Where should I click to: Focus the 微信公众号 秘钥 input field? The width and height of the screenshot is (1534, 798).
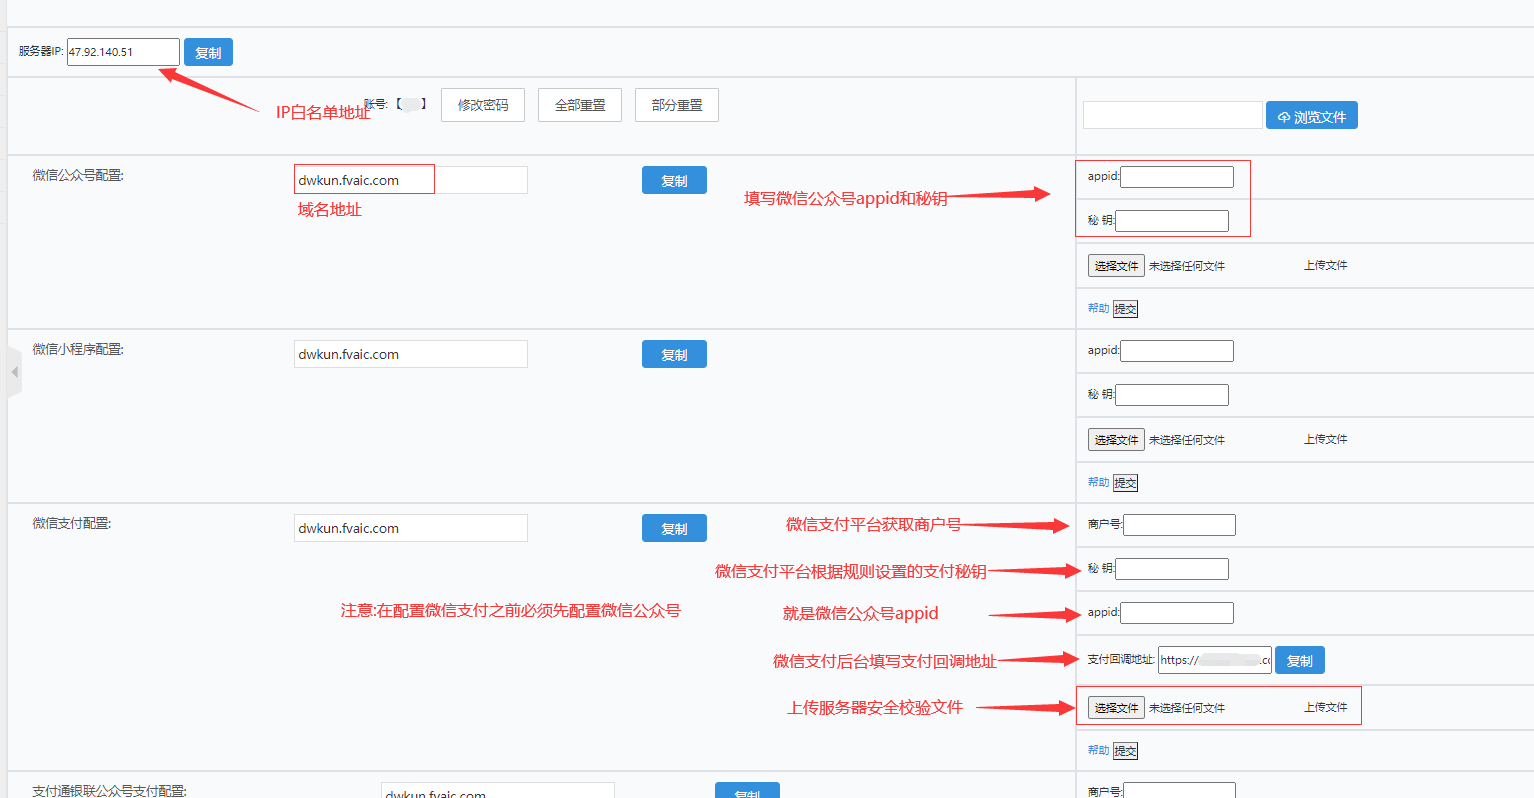click(1172, 221)
